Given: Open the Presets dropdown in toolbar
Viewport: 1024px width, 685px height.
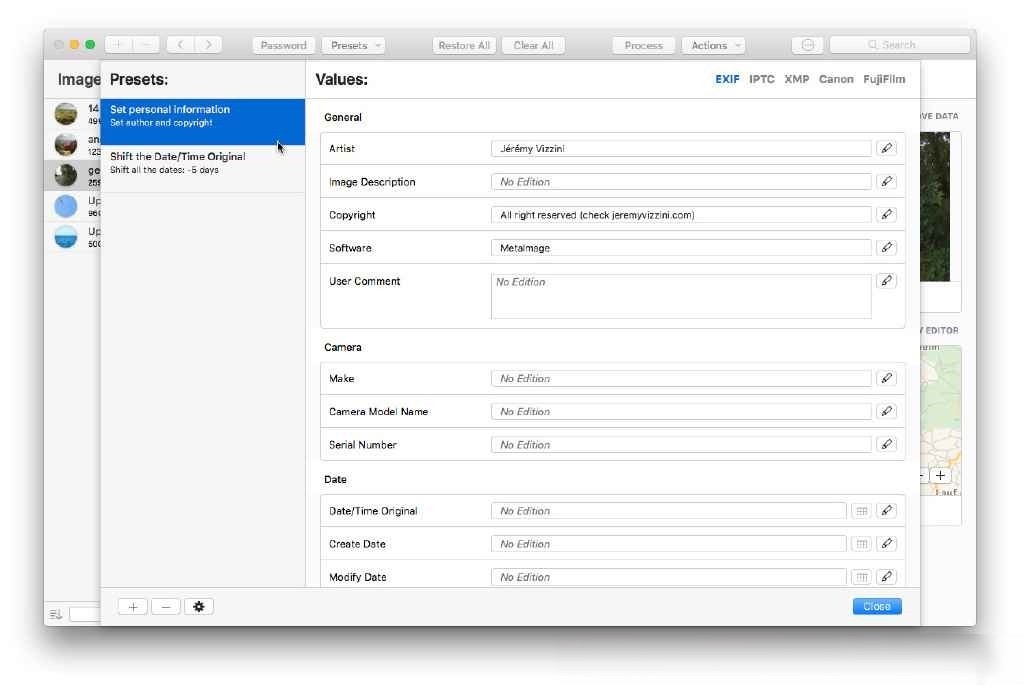Looking at the screenshot, I should pyautogui.click(x=353, y=45).
